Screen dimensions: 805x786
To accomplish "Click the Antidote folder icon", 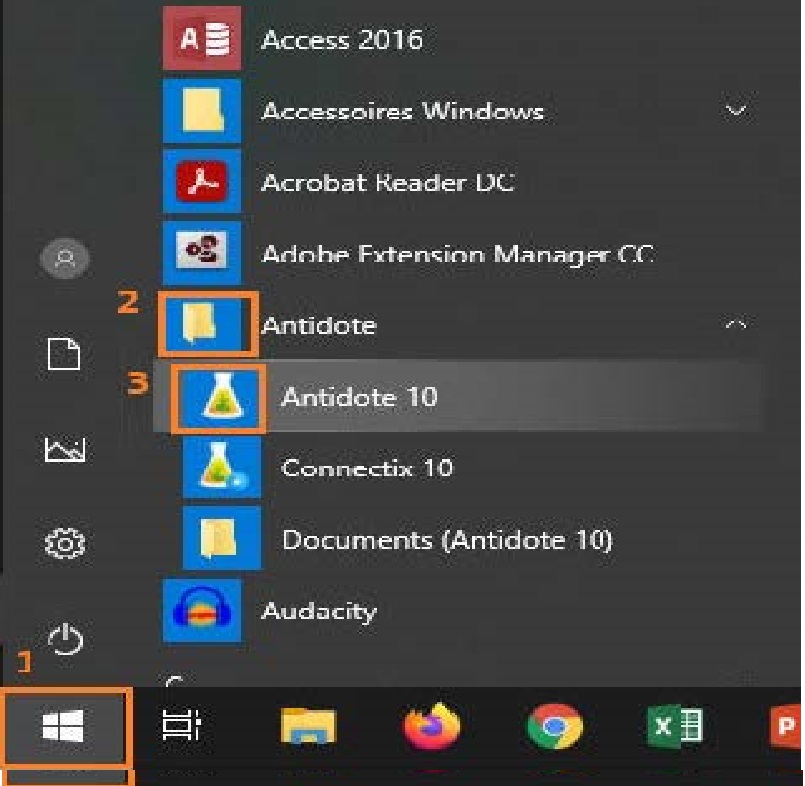I will [202, 325].
